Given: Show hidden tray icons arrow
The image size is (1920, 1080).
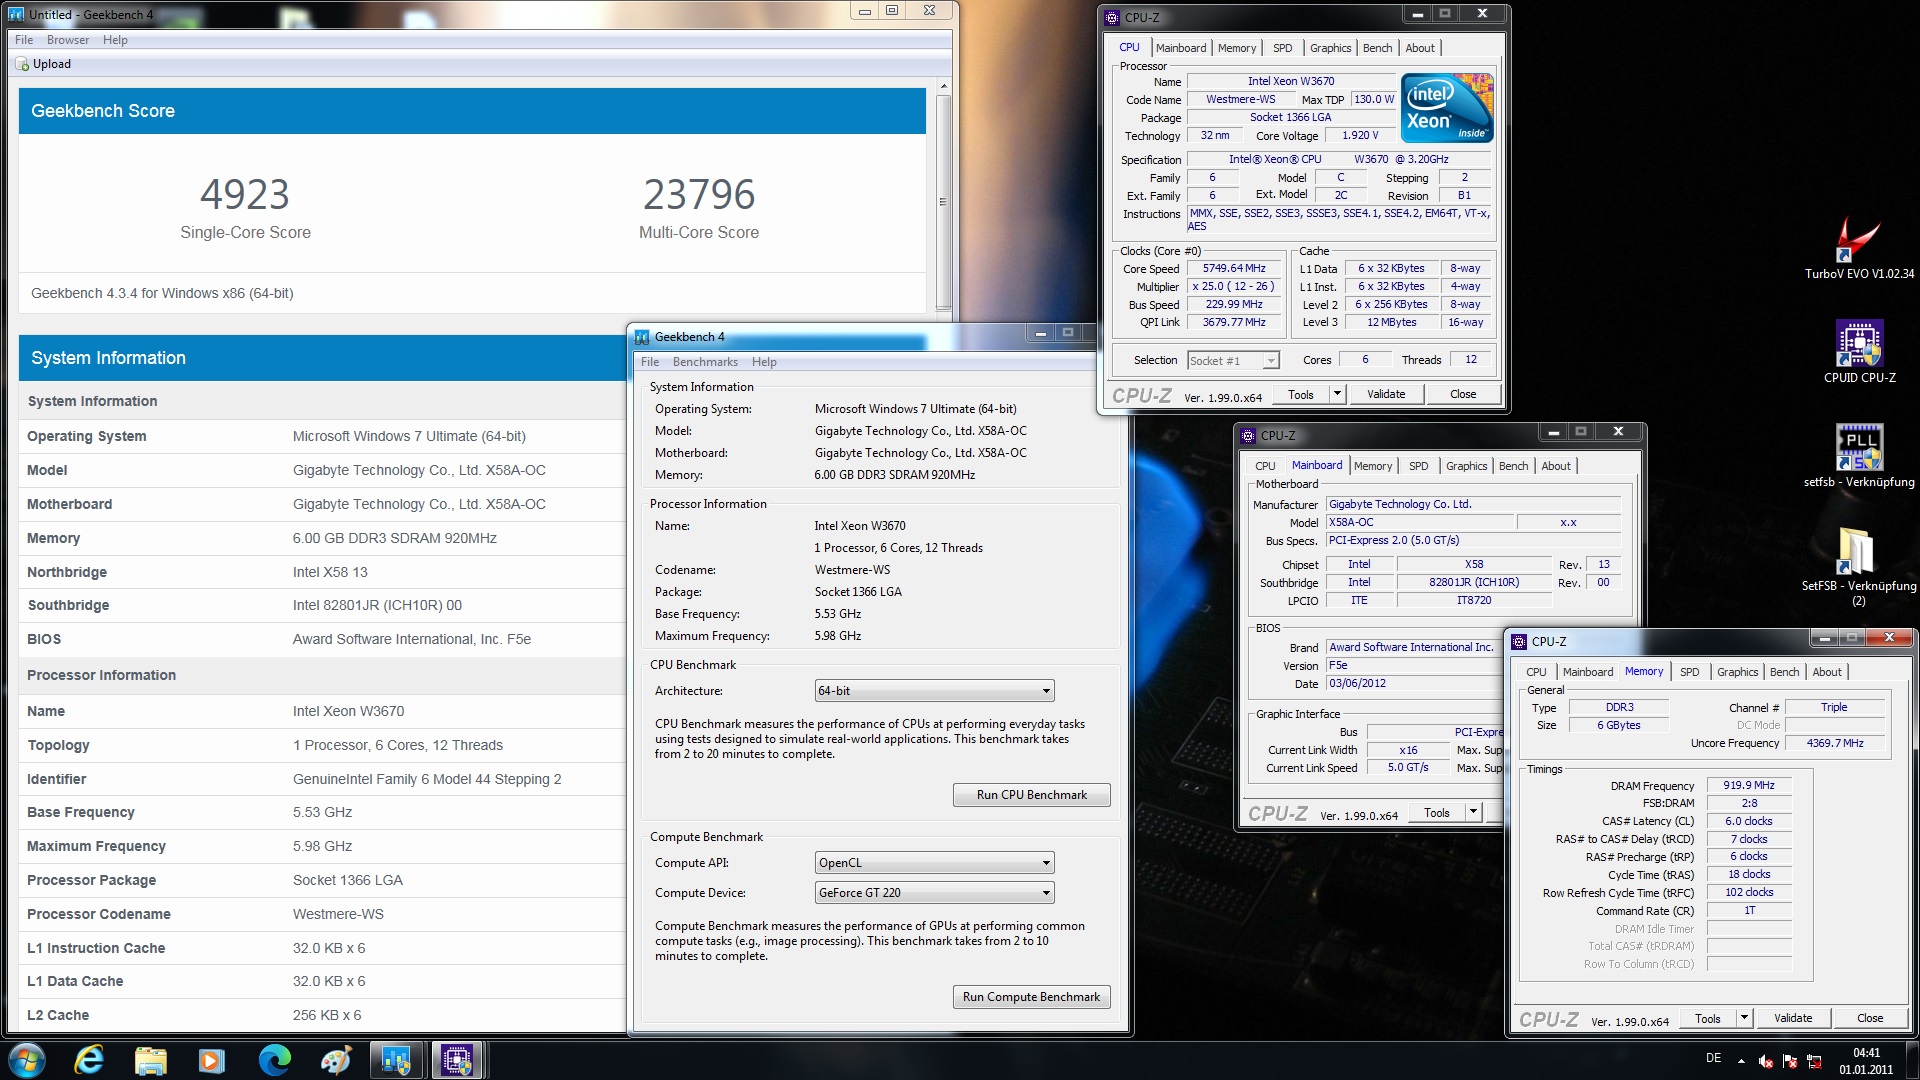Looking at the screenshot, I should (x=1741, y=1061).
